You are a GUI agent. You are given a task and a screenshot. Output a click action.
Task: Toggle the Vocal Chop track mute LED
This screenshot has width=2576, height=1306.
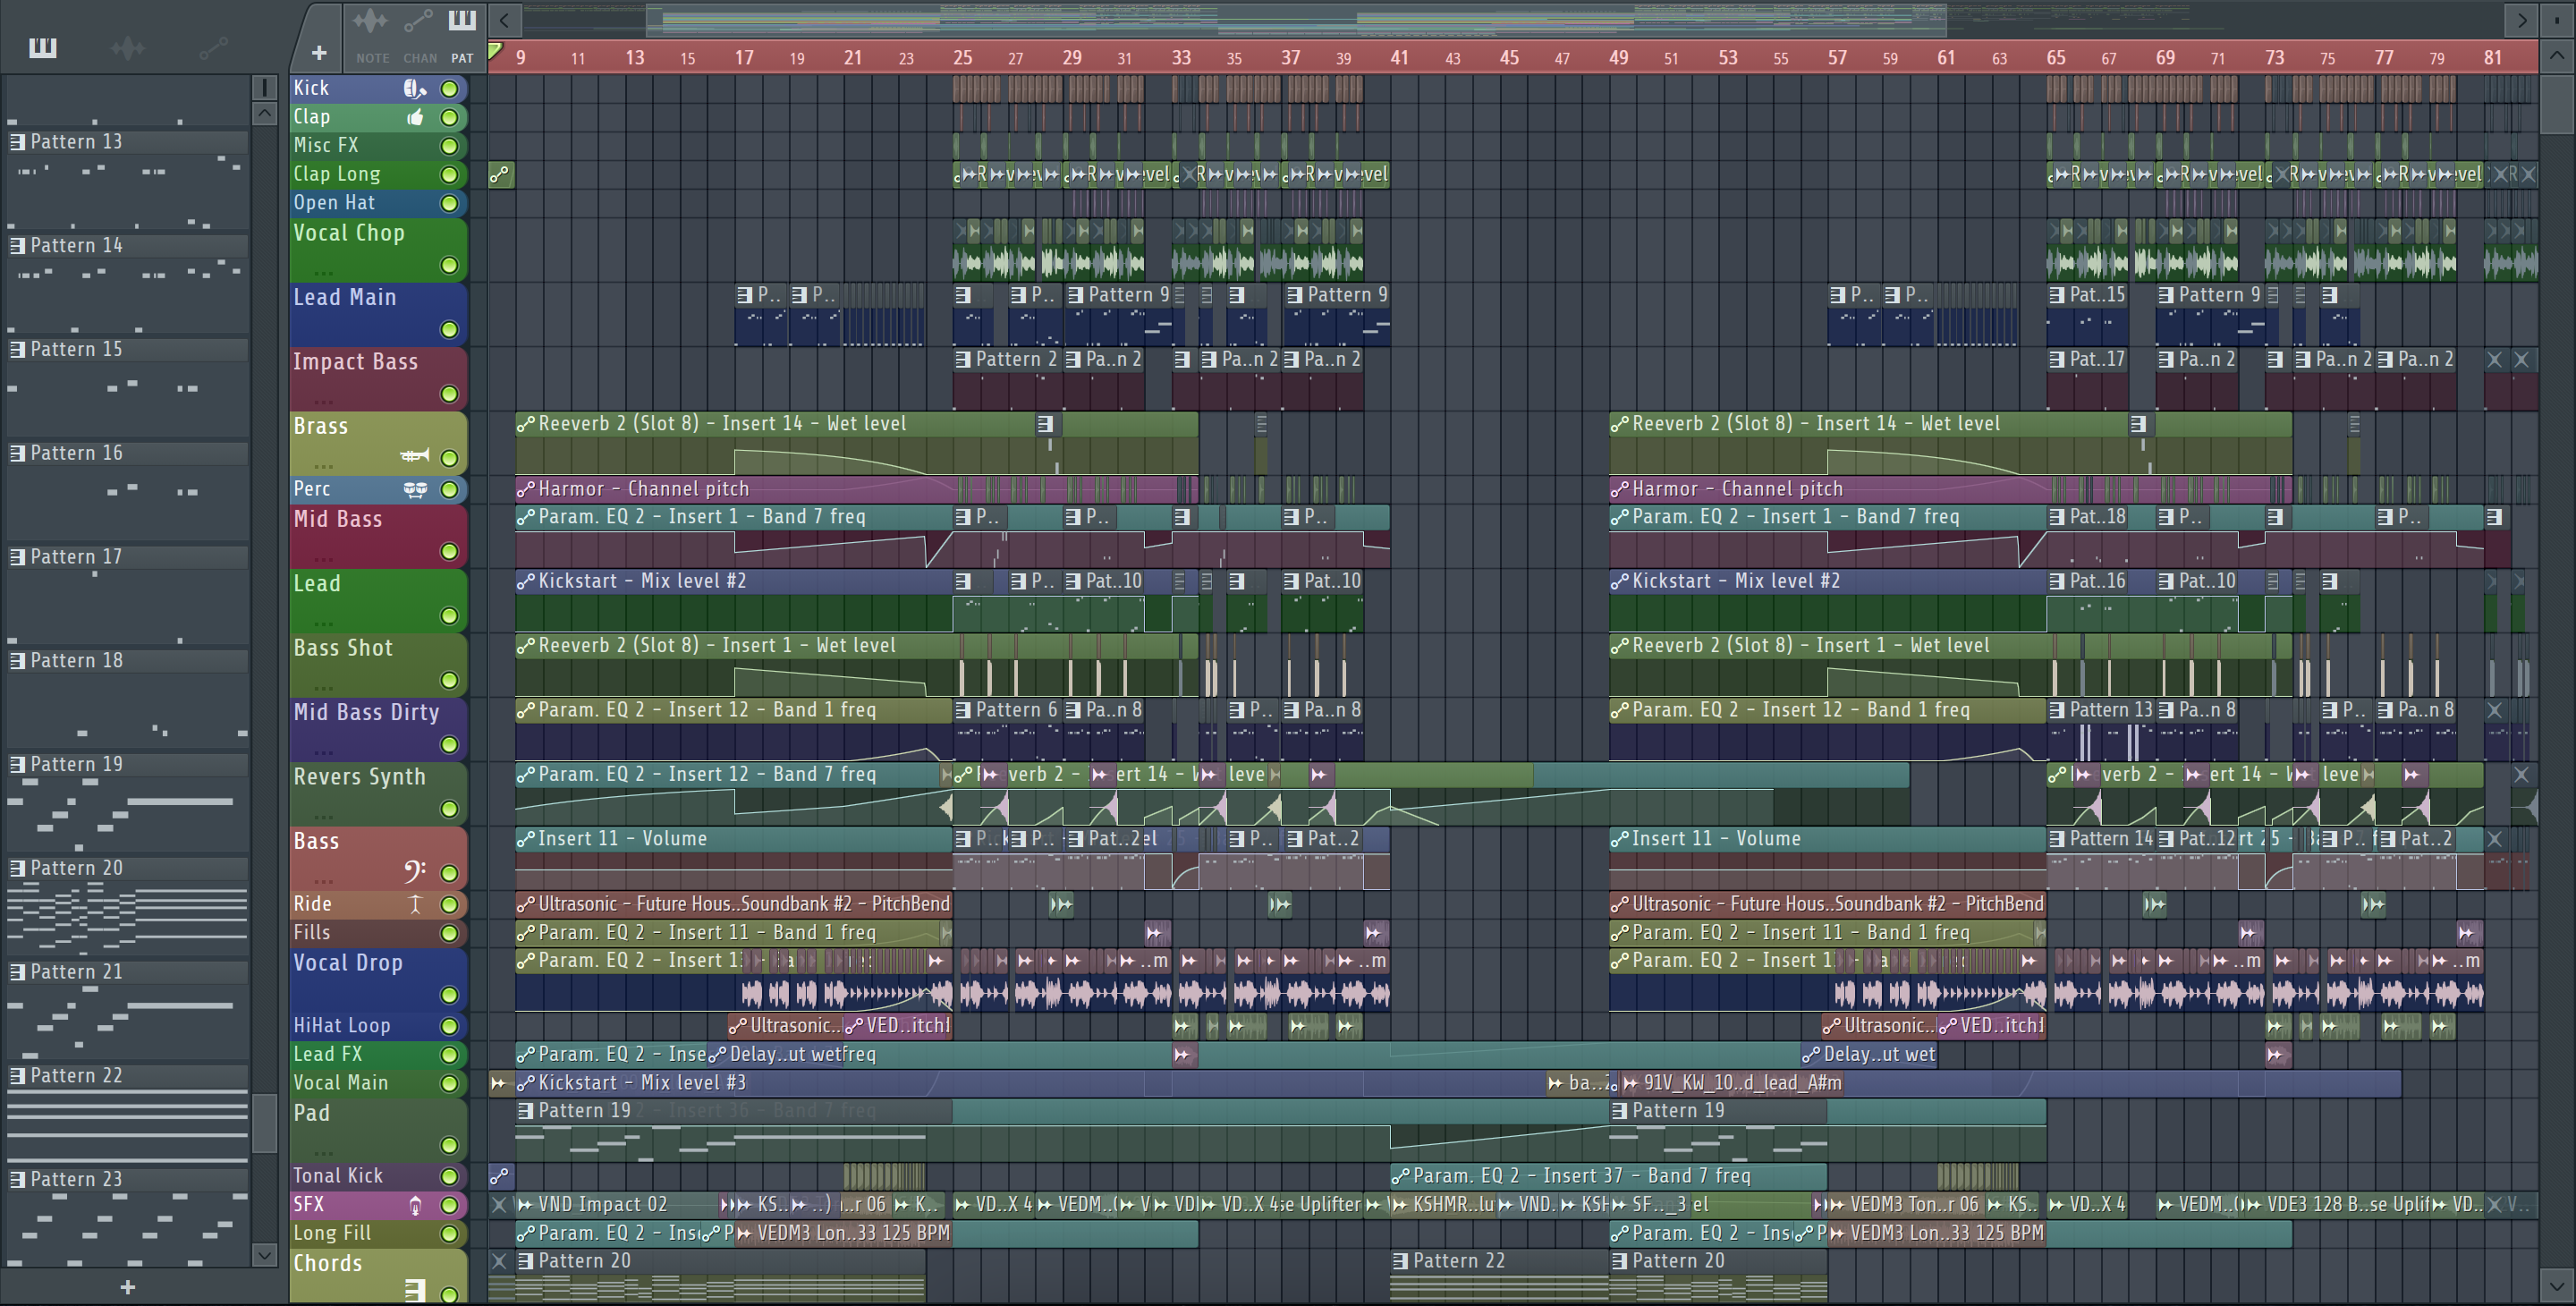[x=450, y=266]
